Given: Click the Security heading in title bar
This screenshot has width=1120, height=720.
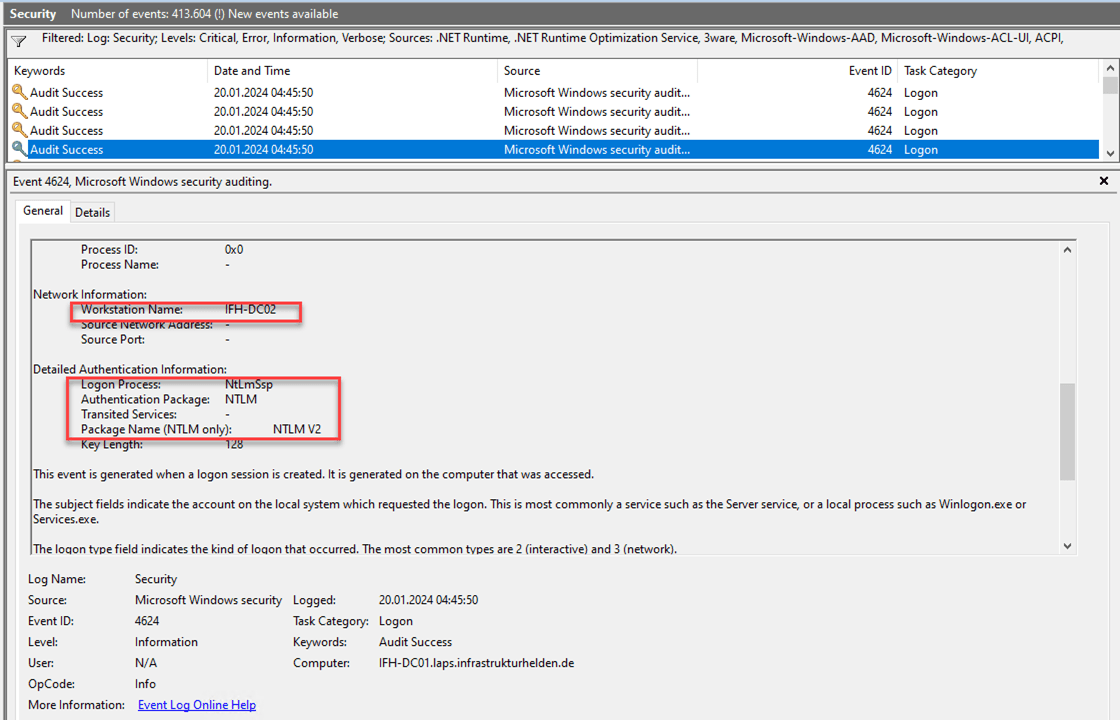Looking at the screenshot, I should point(33,14).
